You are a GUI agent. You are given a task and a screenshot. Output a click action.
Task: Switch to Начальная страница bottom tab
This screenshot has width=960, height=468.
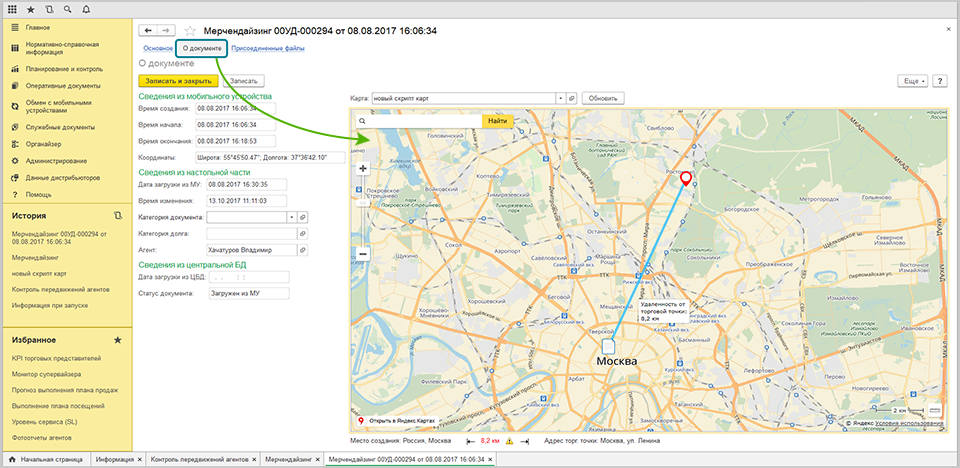[46, 459]
